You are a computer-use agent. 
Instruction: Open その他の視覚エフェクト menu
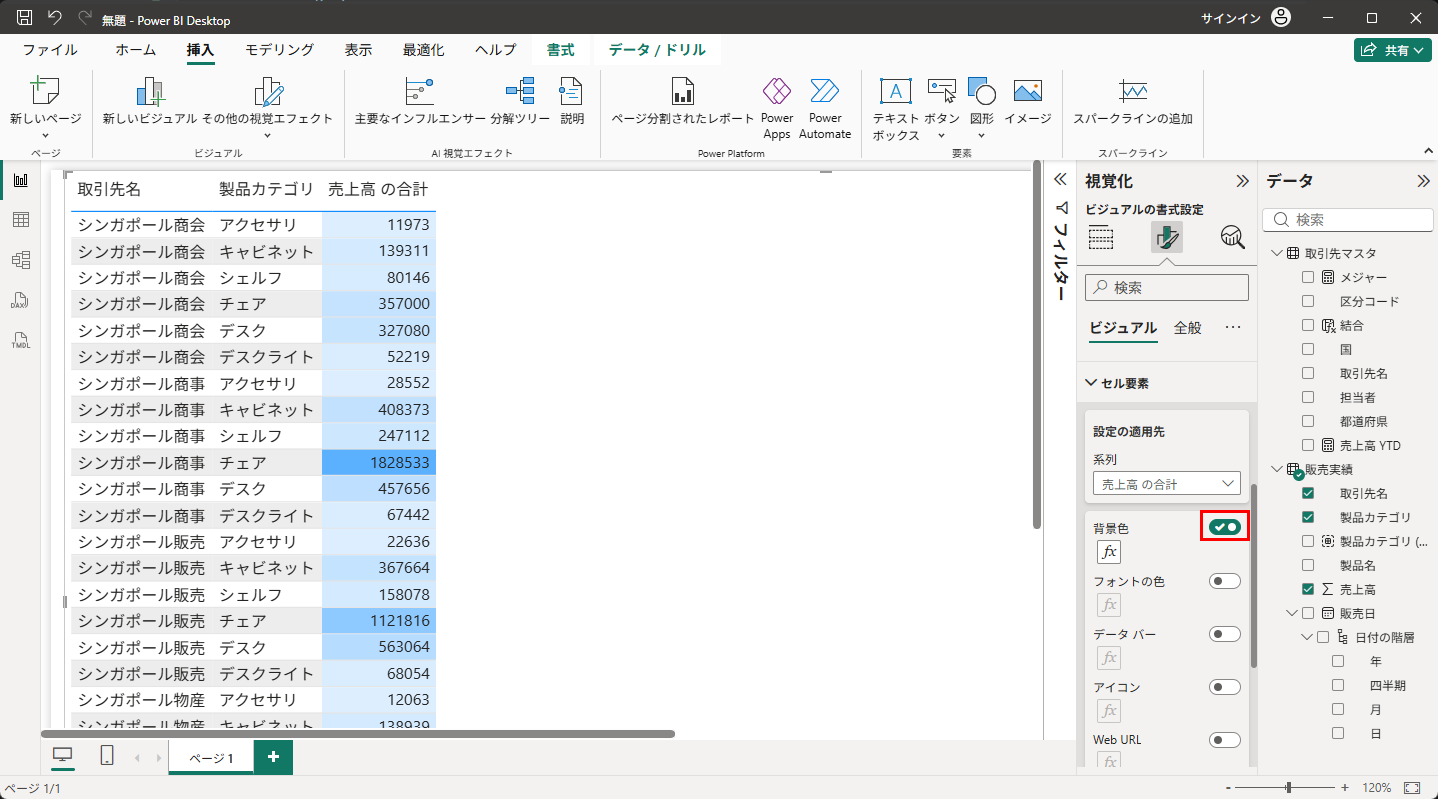(x=267, y=108)
